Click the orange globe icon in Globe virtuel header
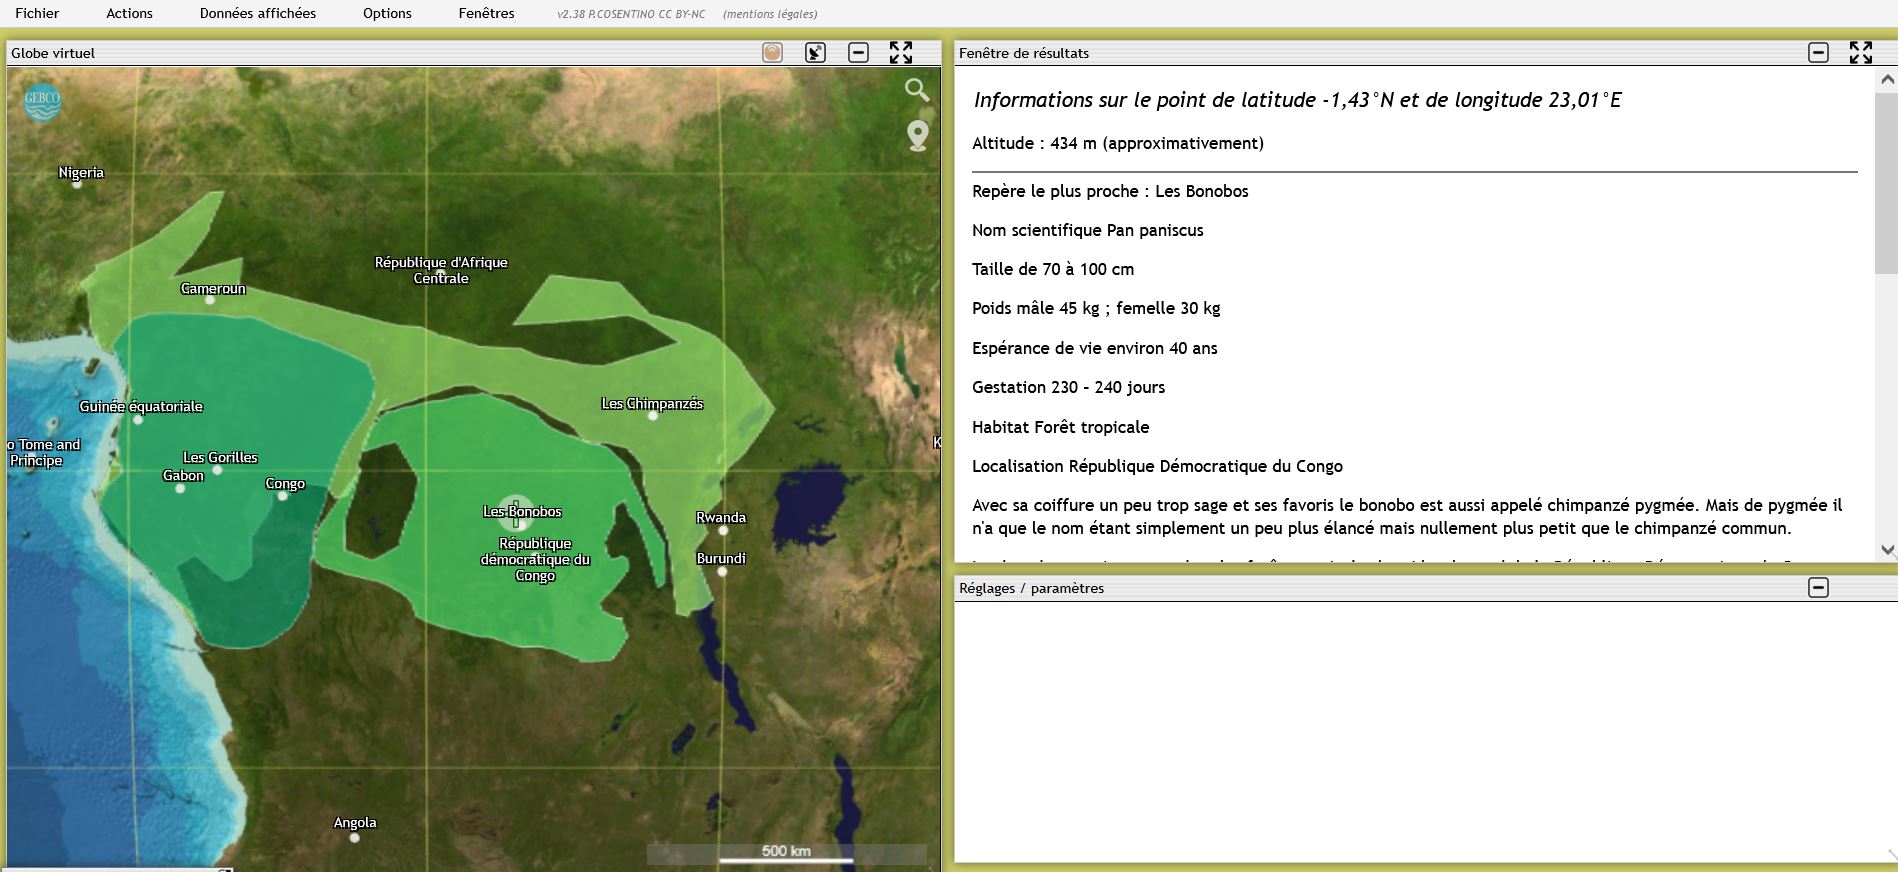The width and height of the screenshot is (1898, 872). pos(772,53)
